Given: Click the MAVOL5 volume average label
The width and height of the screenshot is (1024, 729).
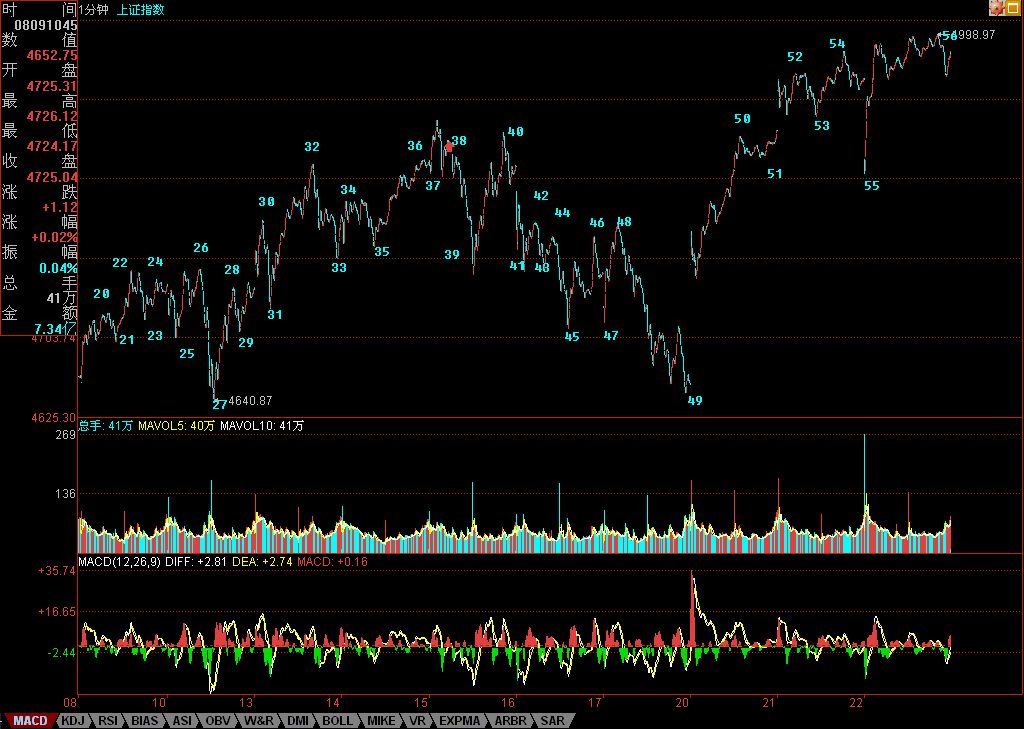Looking at the screenshot, I should pyautogui.click(x=162, y=426).
